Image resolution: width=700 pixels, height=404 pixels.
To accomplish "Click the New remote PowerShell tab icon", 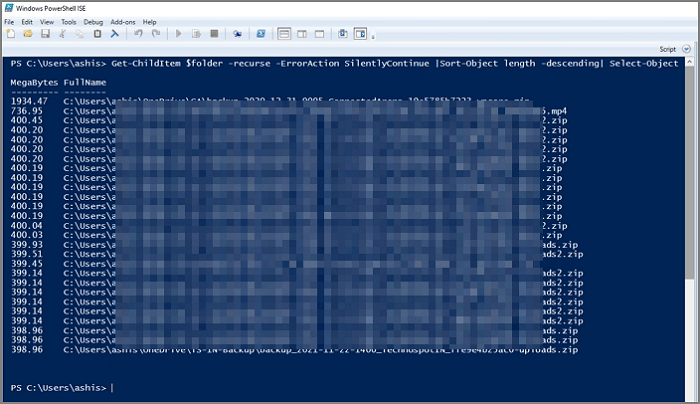I will (x=237, y=33).
